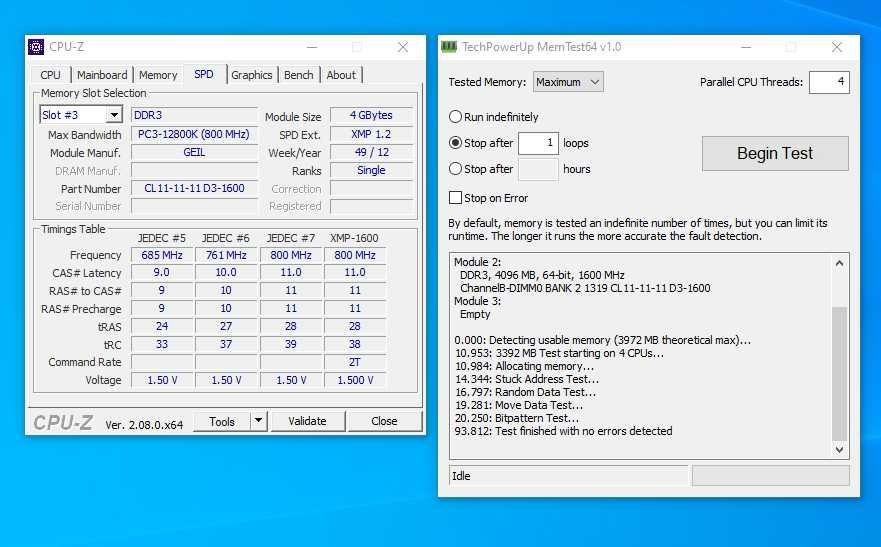The height and width of the screenshot is (547, 881).
Task: Close the MemTest64 window with X
Action: click(837, 47)
